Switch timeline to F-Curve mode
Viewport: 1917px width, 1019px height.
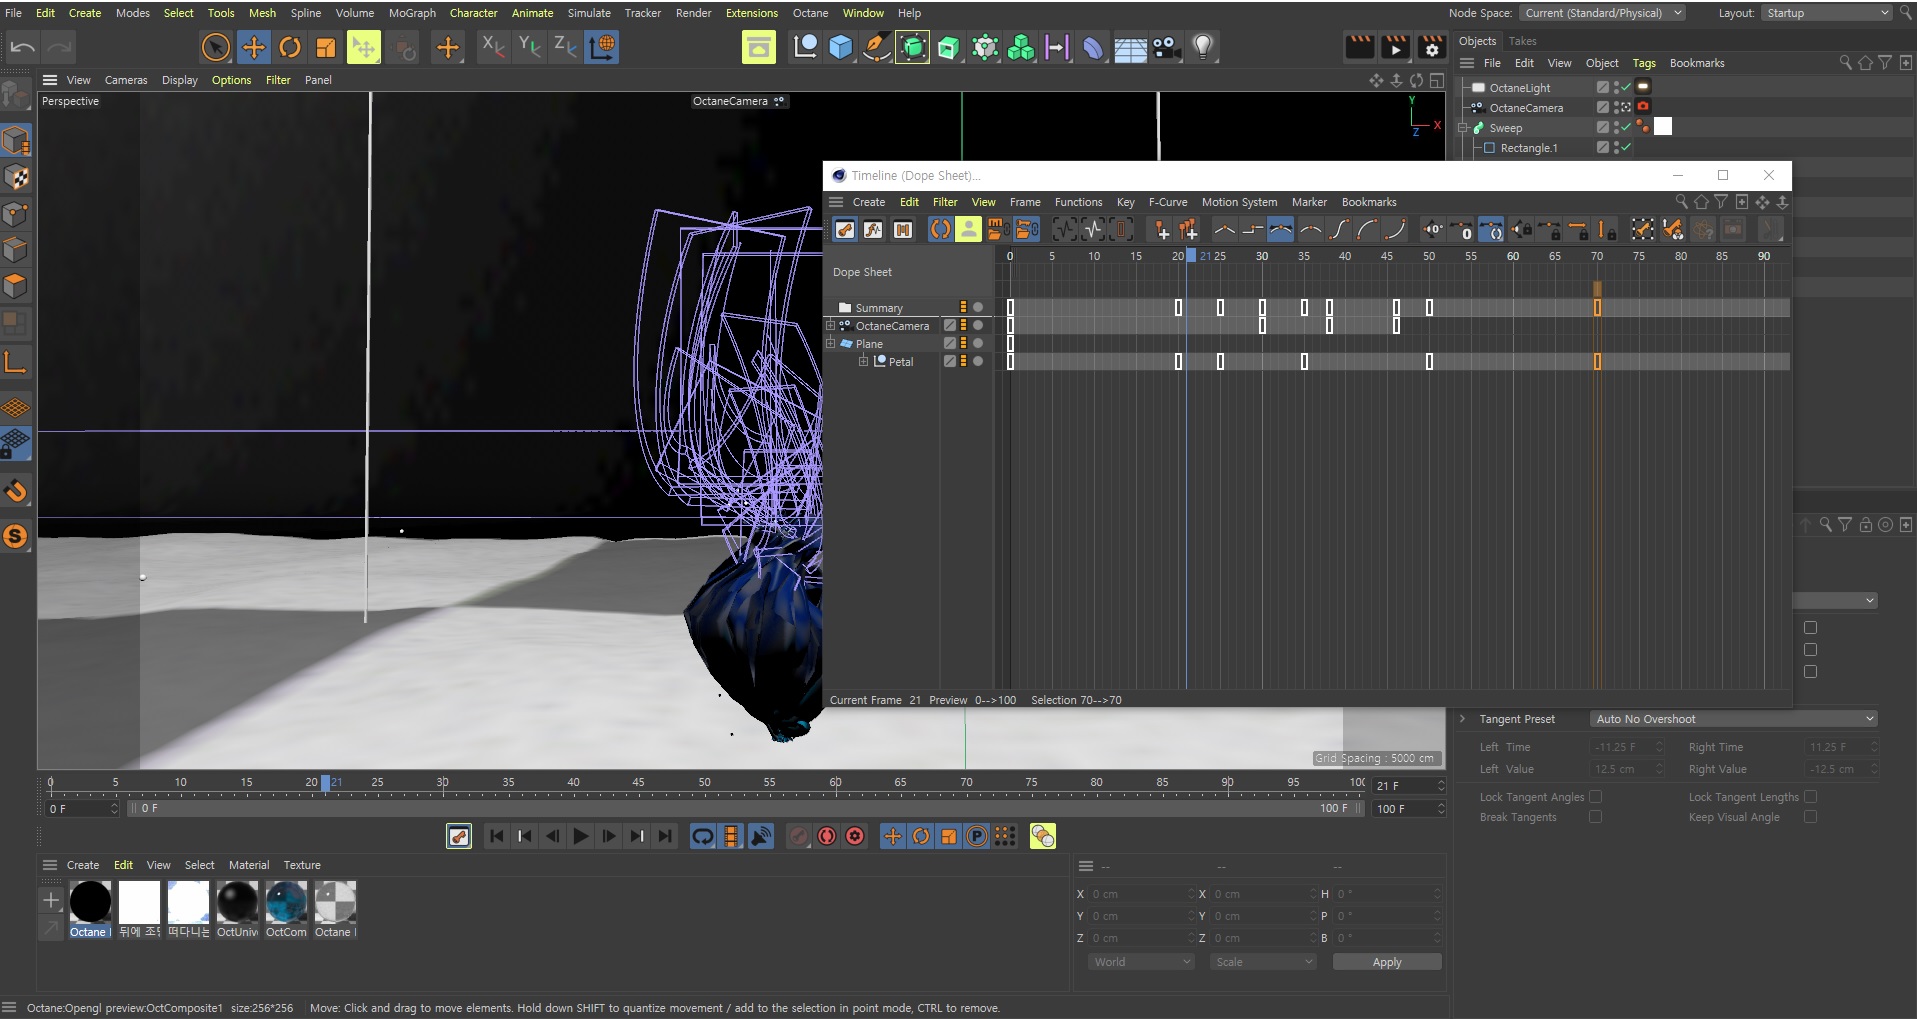873,230
